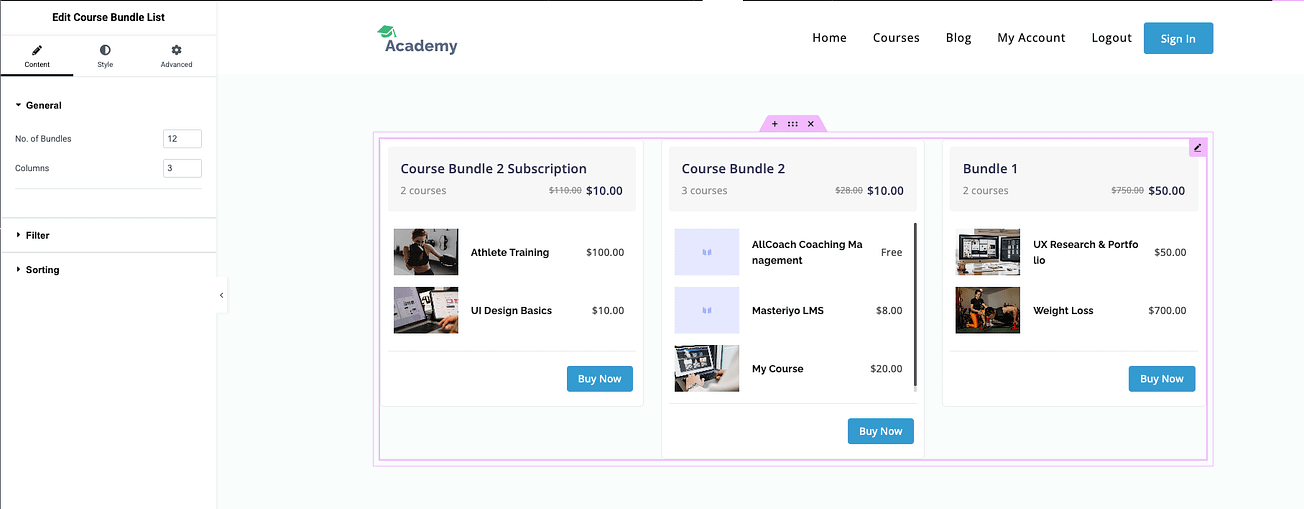Collapse the editor panel with arrow handle

coord(222,295)
